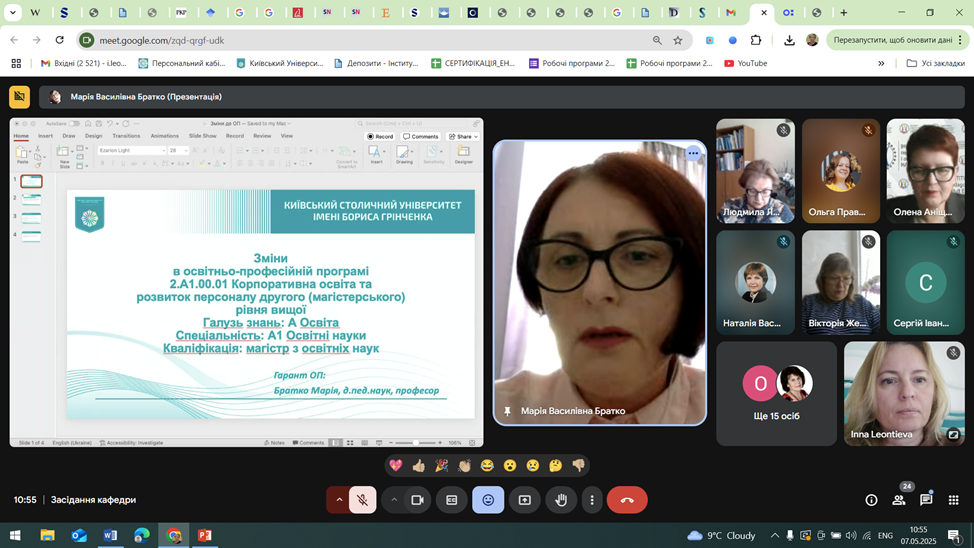The width and height of the screenshot is (974, 548).
Task: Open the Gmail inbox bookmark
Action: 83,63
